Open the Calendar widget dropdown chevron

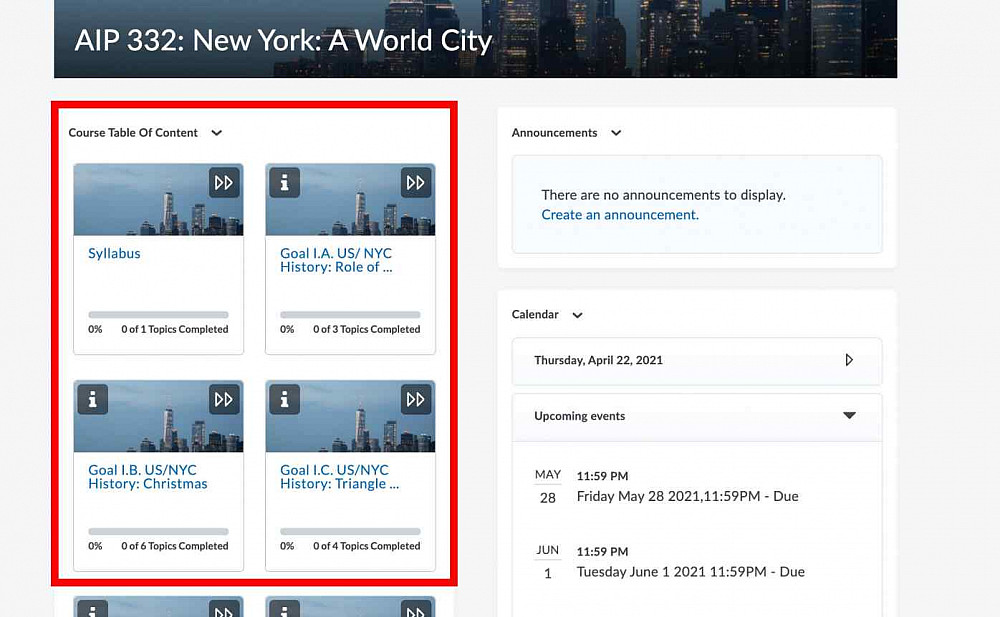tap(577, 315)
